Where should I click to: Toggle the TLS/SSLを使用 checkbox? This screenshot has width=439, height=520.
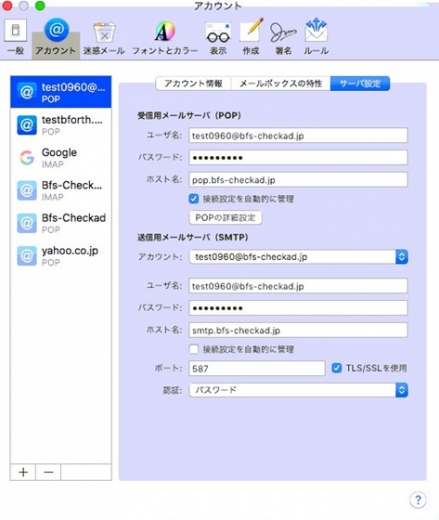click(x=337, y=368)
